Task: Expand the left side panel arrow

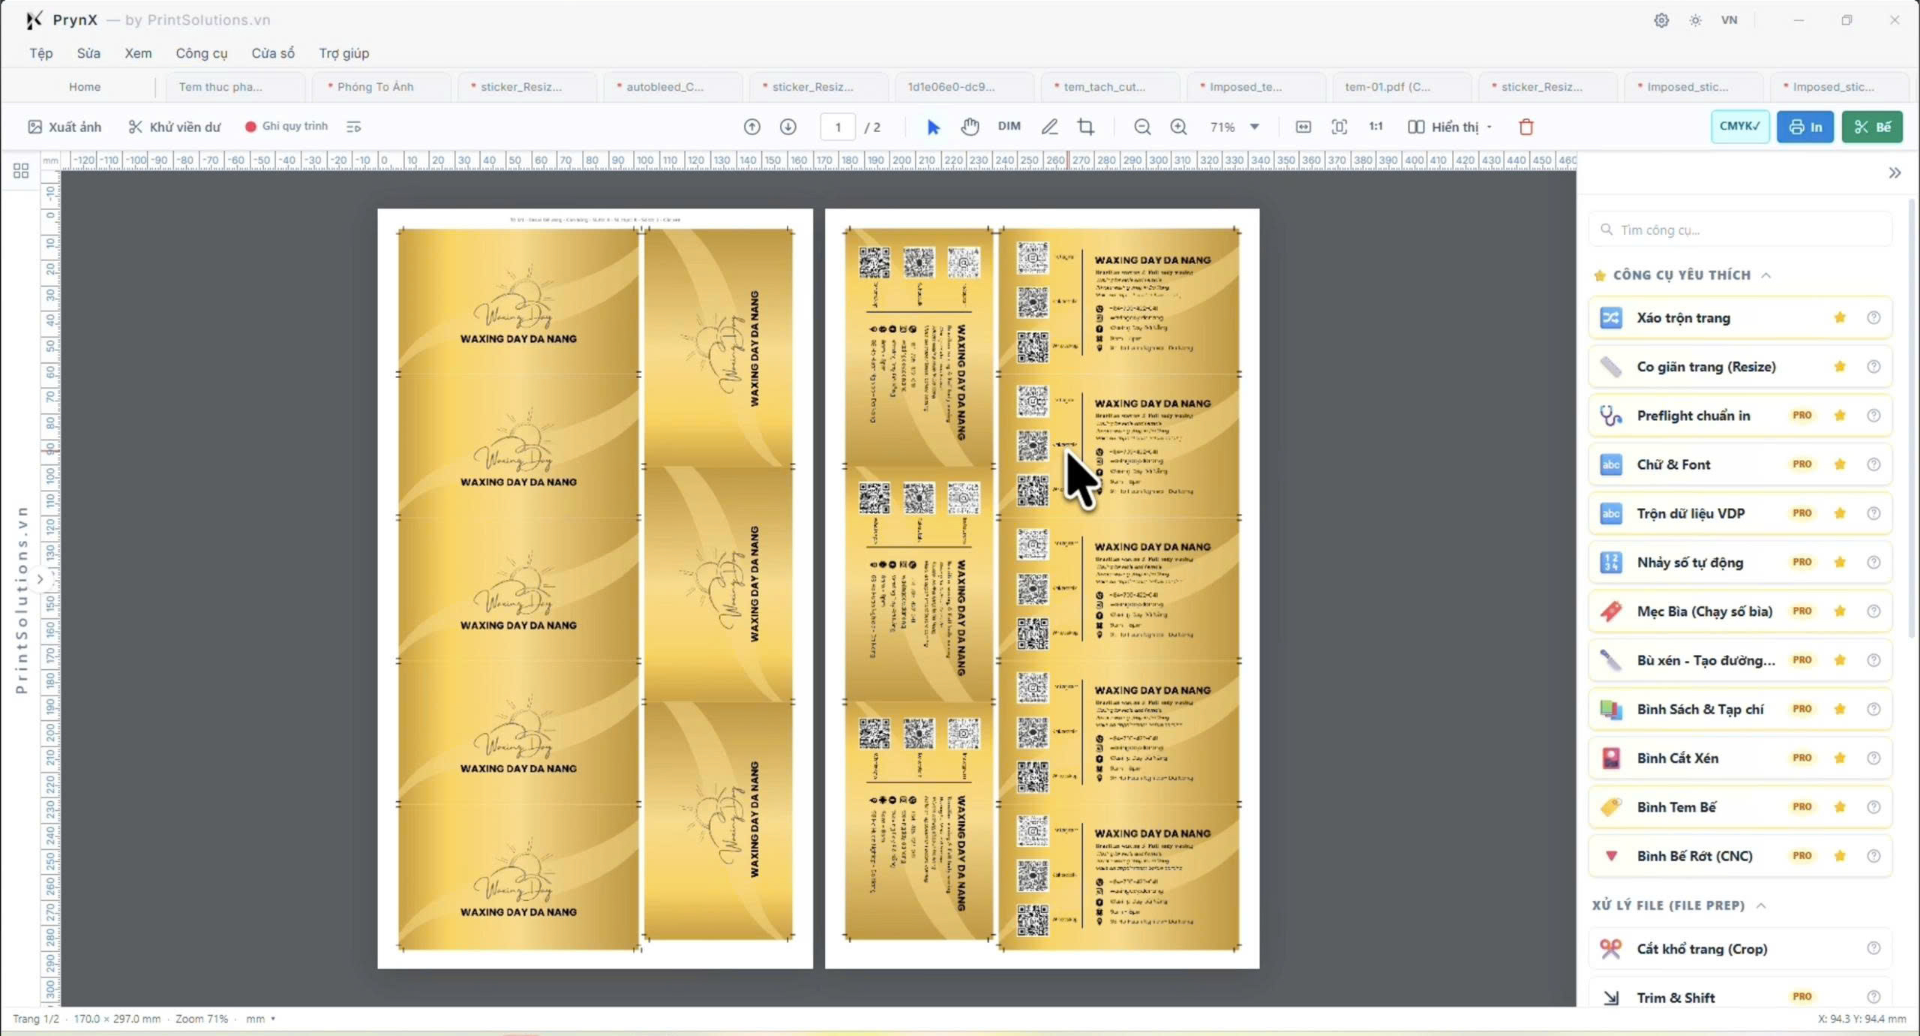Action: coord(40,579)
